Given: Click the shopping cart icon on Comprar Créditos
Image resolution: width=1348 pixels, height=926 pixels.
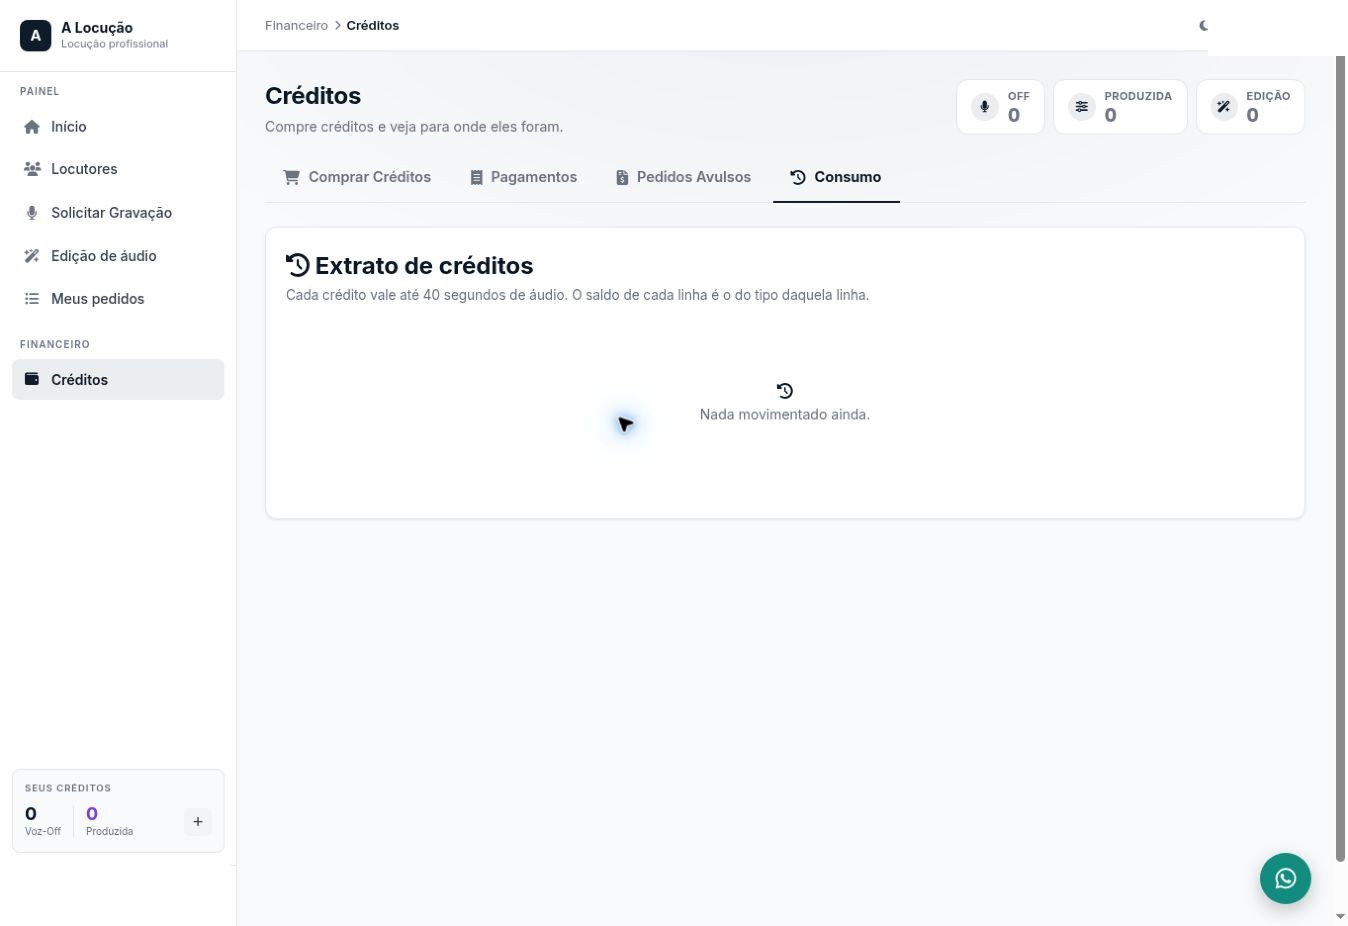Looking at the screenshot, I should pyautogui.click(x=292, y=177).
